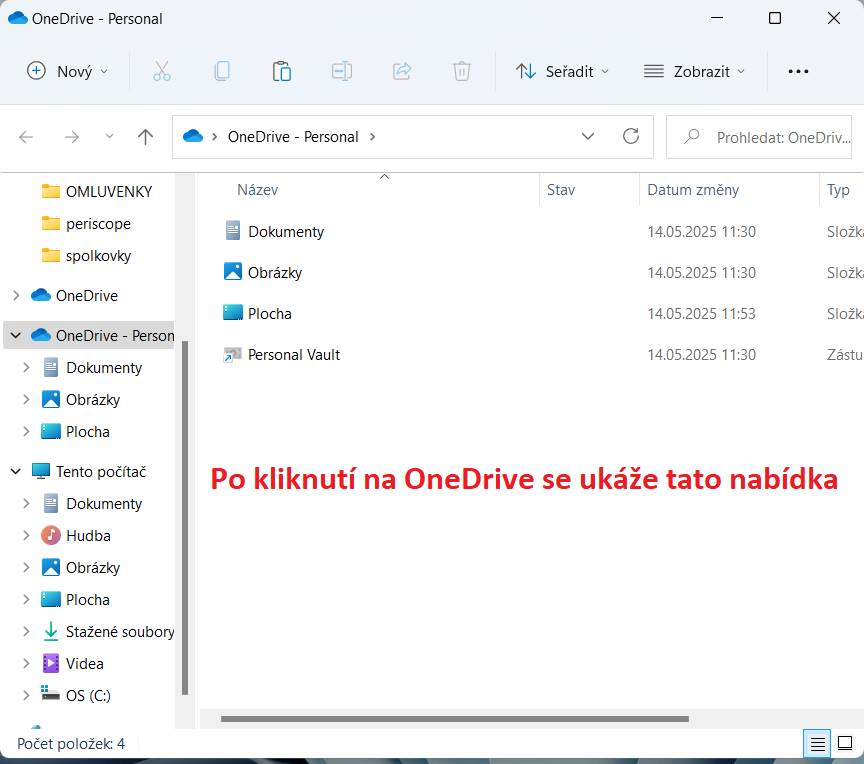Collapse the Tento počítač tree node
864x764 pixels.
16,472
